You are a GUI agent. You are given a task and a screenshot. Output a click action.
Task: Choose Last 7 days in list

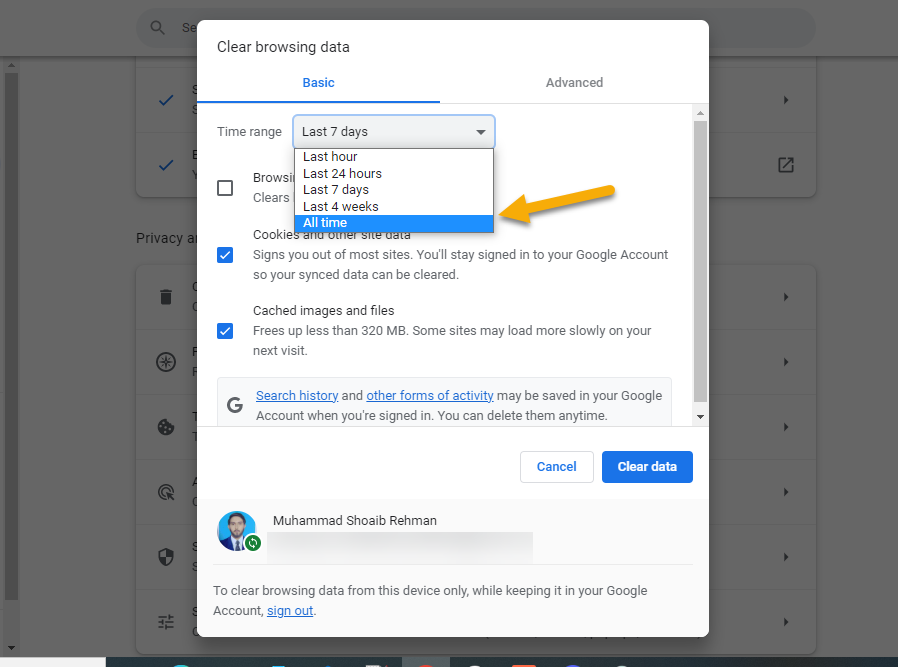pyautogui.click(x=393, y=190)
